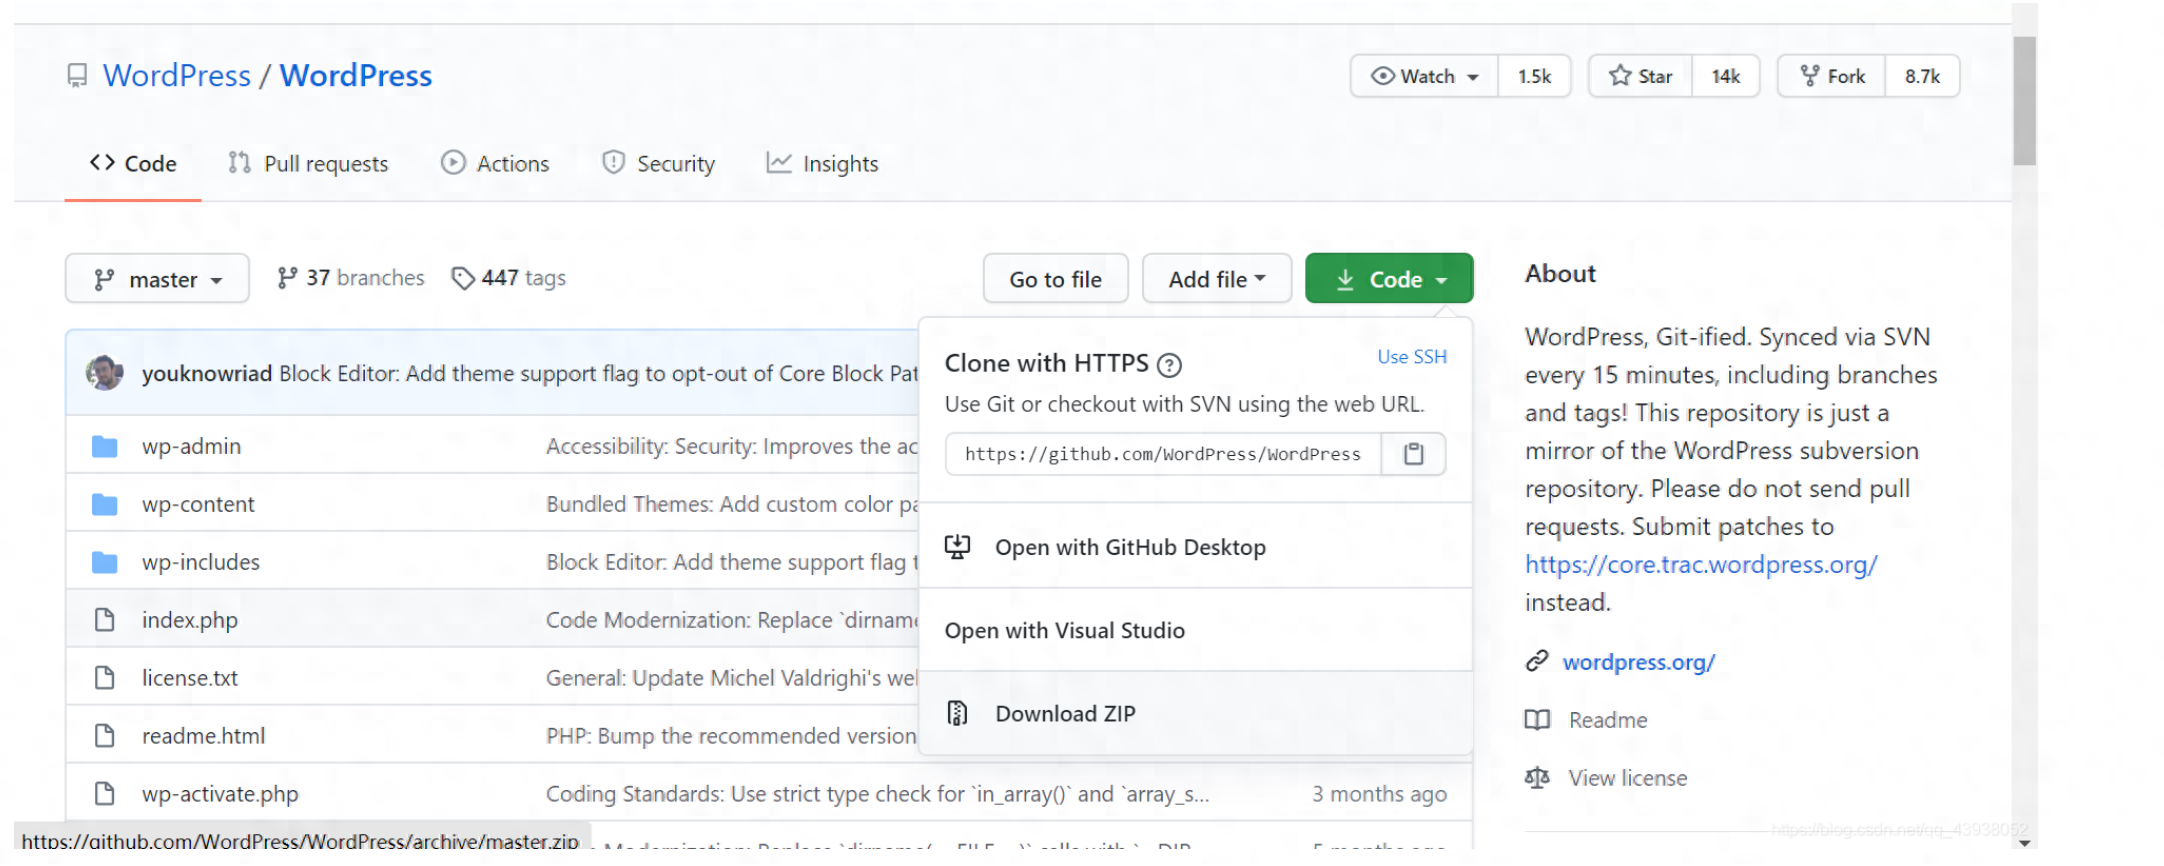This screenshot has height=866, width=2164.
Task: Click the Actions play-circle icon
Action: tap(453, 162)
